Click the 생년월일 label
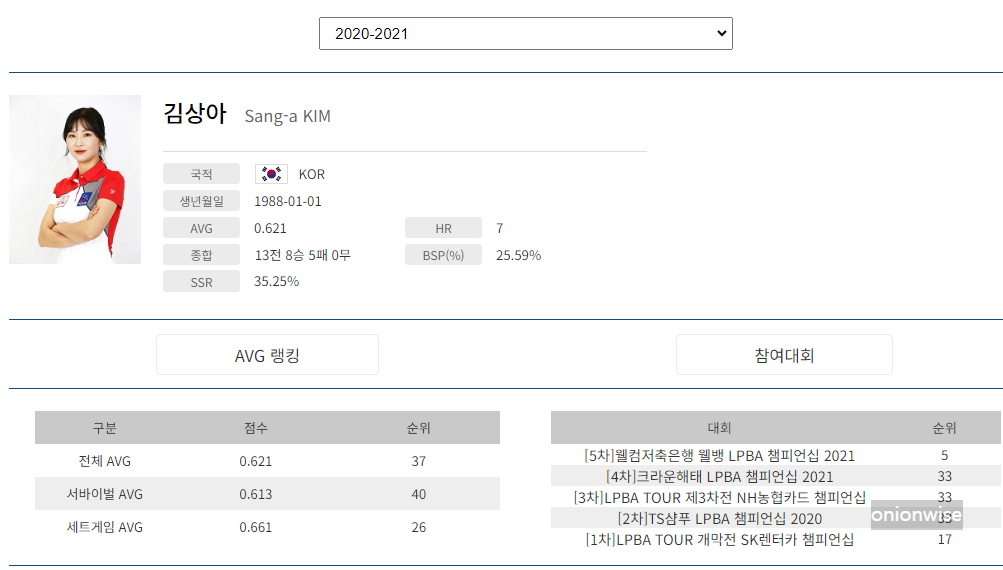The image size is (1003, 570). tap(201, 201)
